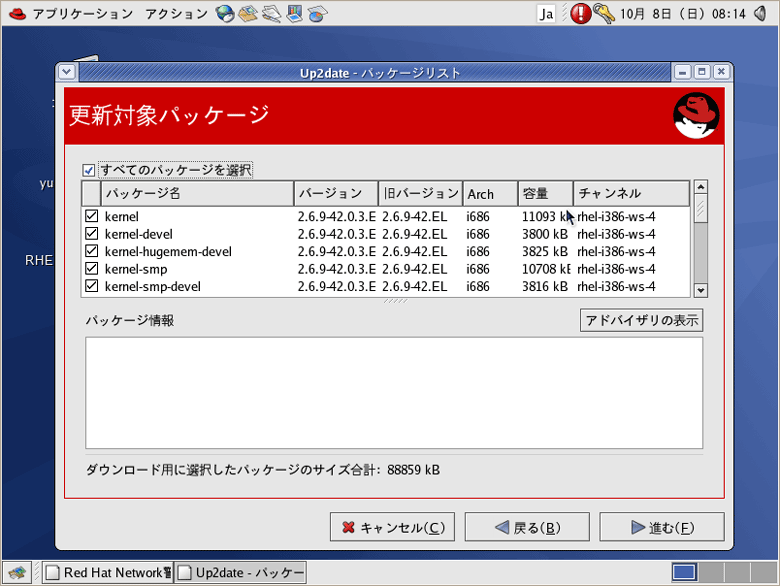This screenshot has height=586, width=780.
Task: Switch to Red Hat Network taskbar window
Action: (108, 573)
